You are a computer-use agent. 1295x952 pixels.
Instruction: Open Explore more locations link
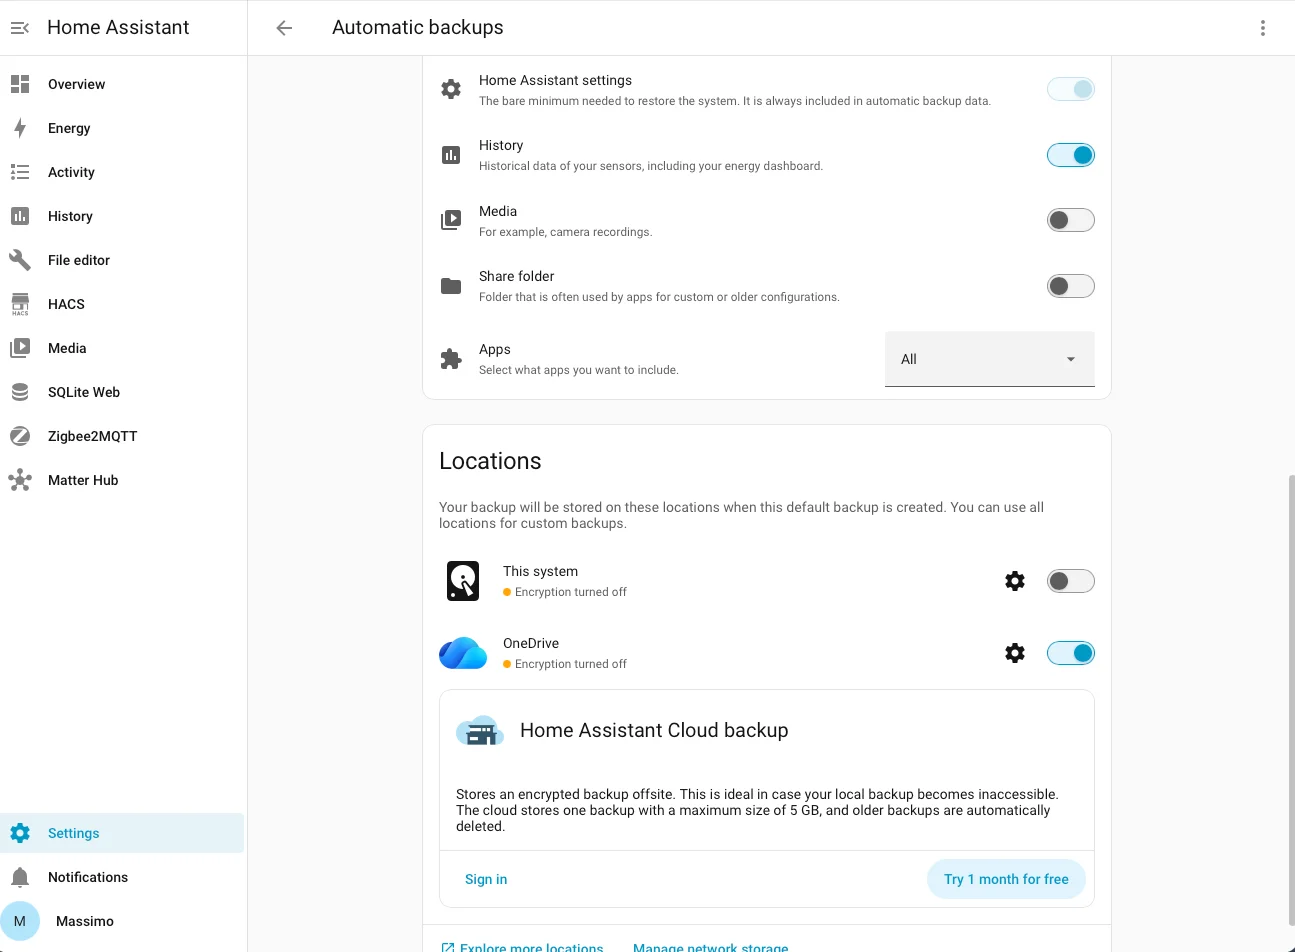coord(523,946)
